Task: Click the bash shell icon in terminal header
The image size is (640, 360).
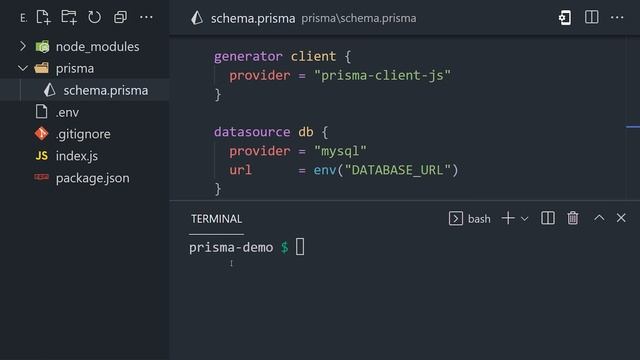Action: 456,218
